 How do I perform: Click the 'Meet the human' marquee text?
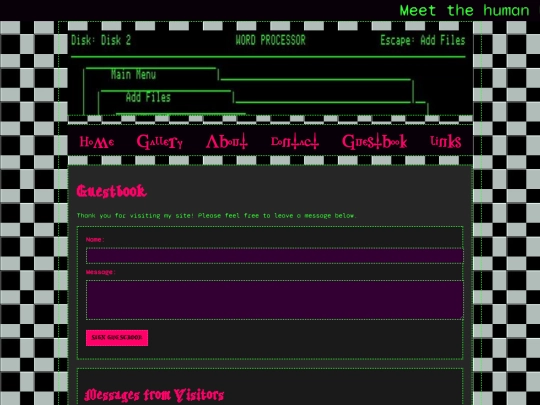click(x=464, y=10)
